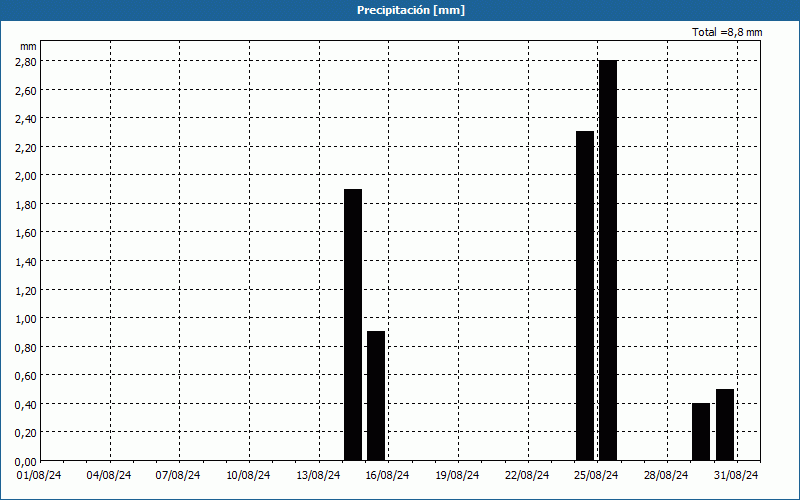The image size is (800, 500).
Task: Click the 'Precipitación [mm]' chart title
Action: [x=411, y=10]
